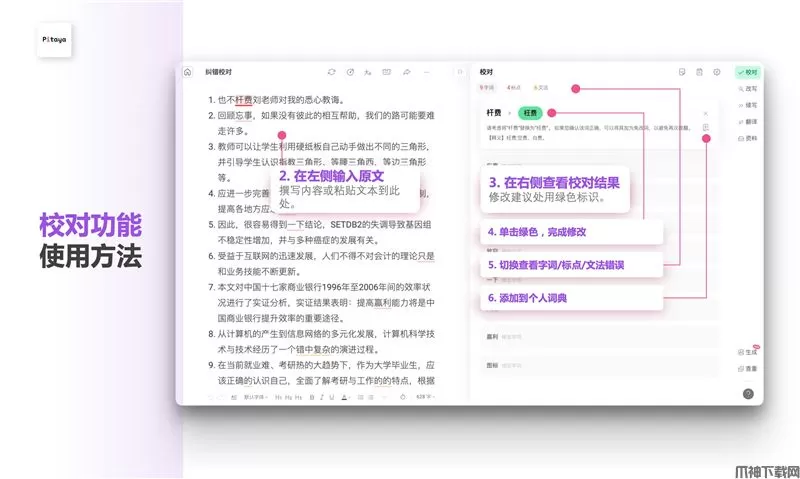The width and height of the screenshot is (800, 479).
Task: Accept the green 枉费 suggestion
Action: pos(530,113)
